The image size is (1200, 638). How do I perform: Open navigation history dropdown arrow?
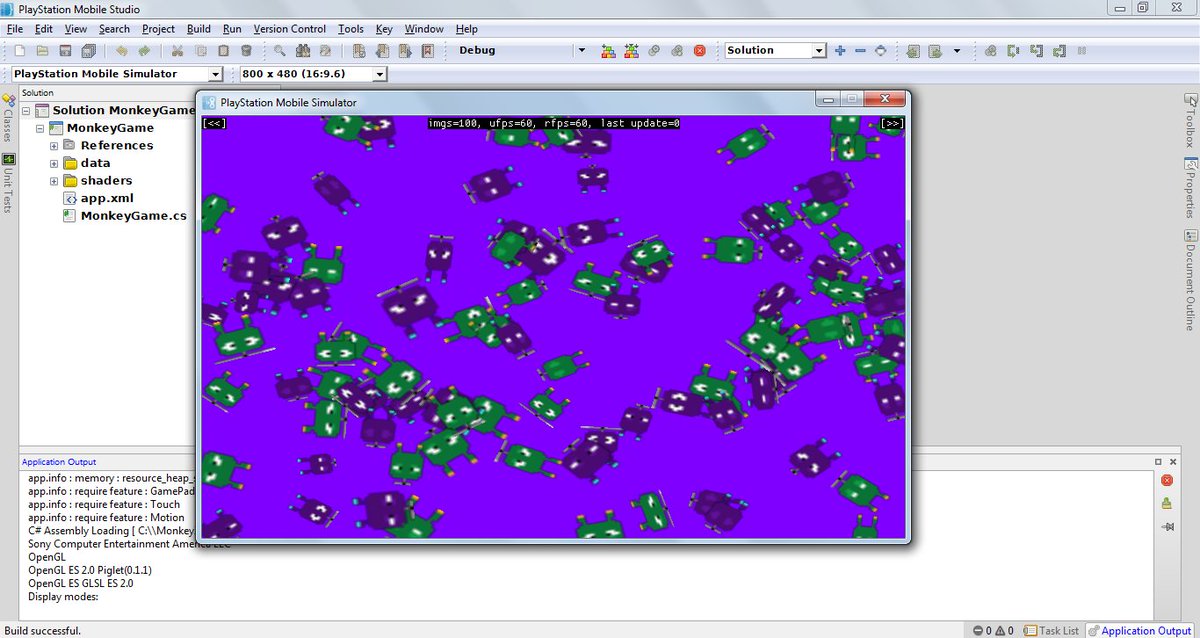tap(957, 51)
